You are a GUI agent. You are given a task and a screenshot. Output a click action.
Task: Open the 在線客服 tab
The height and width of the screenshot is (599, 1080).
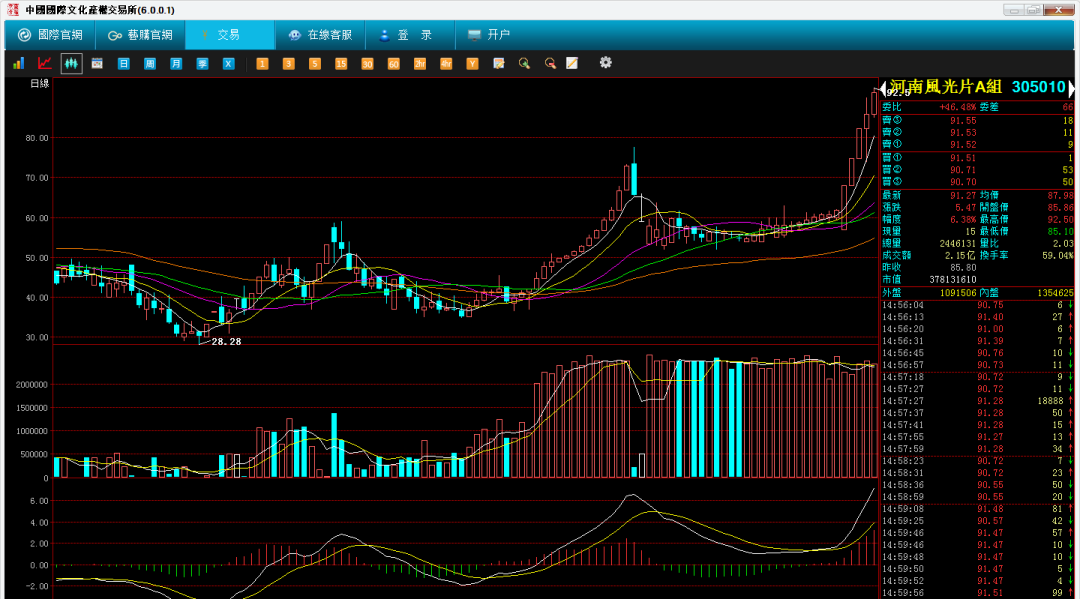(x=320, y=35)
